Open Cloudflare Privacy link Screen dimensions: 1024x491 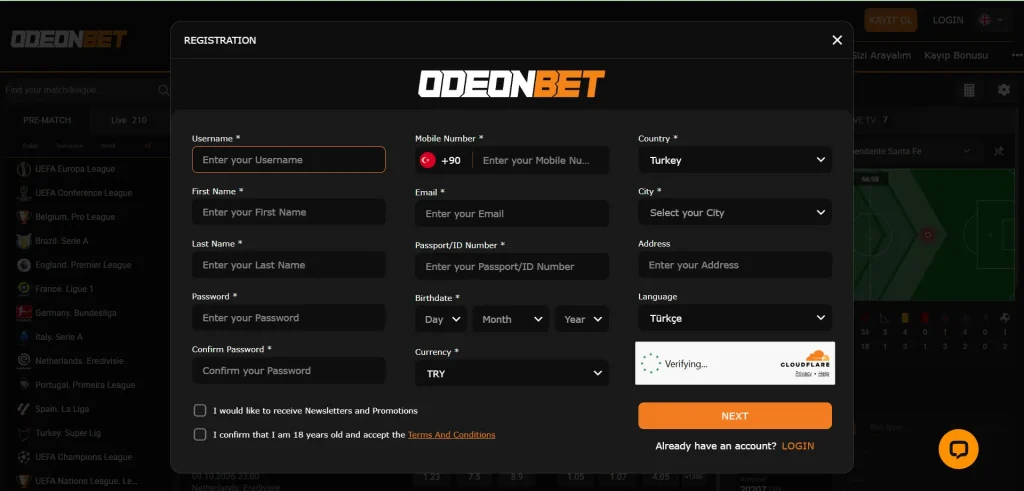click(803, 373)
